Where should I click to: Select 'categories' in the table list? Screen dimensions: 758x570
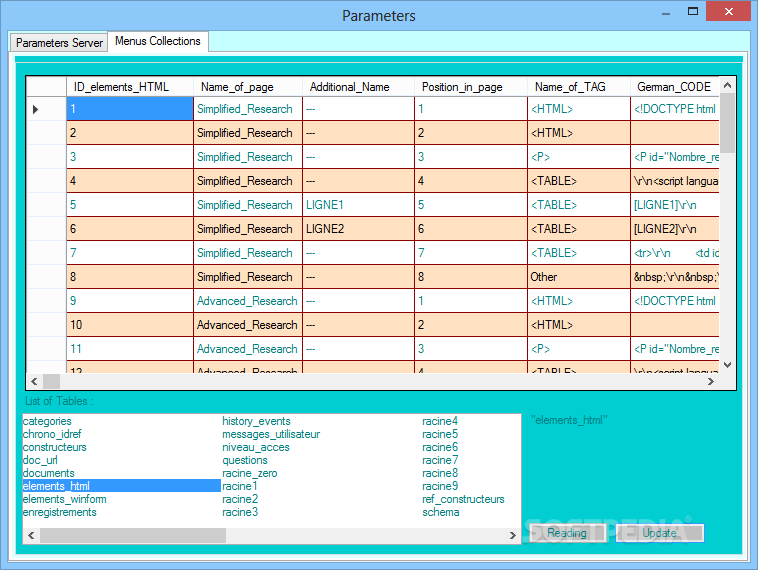pyautogui.click(x=47, y=421)
